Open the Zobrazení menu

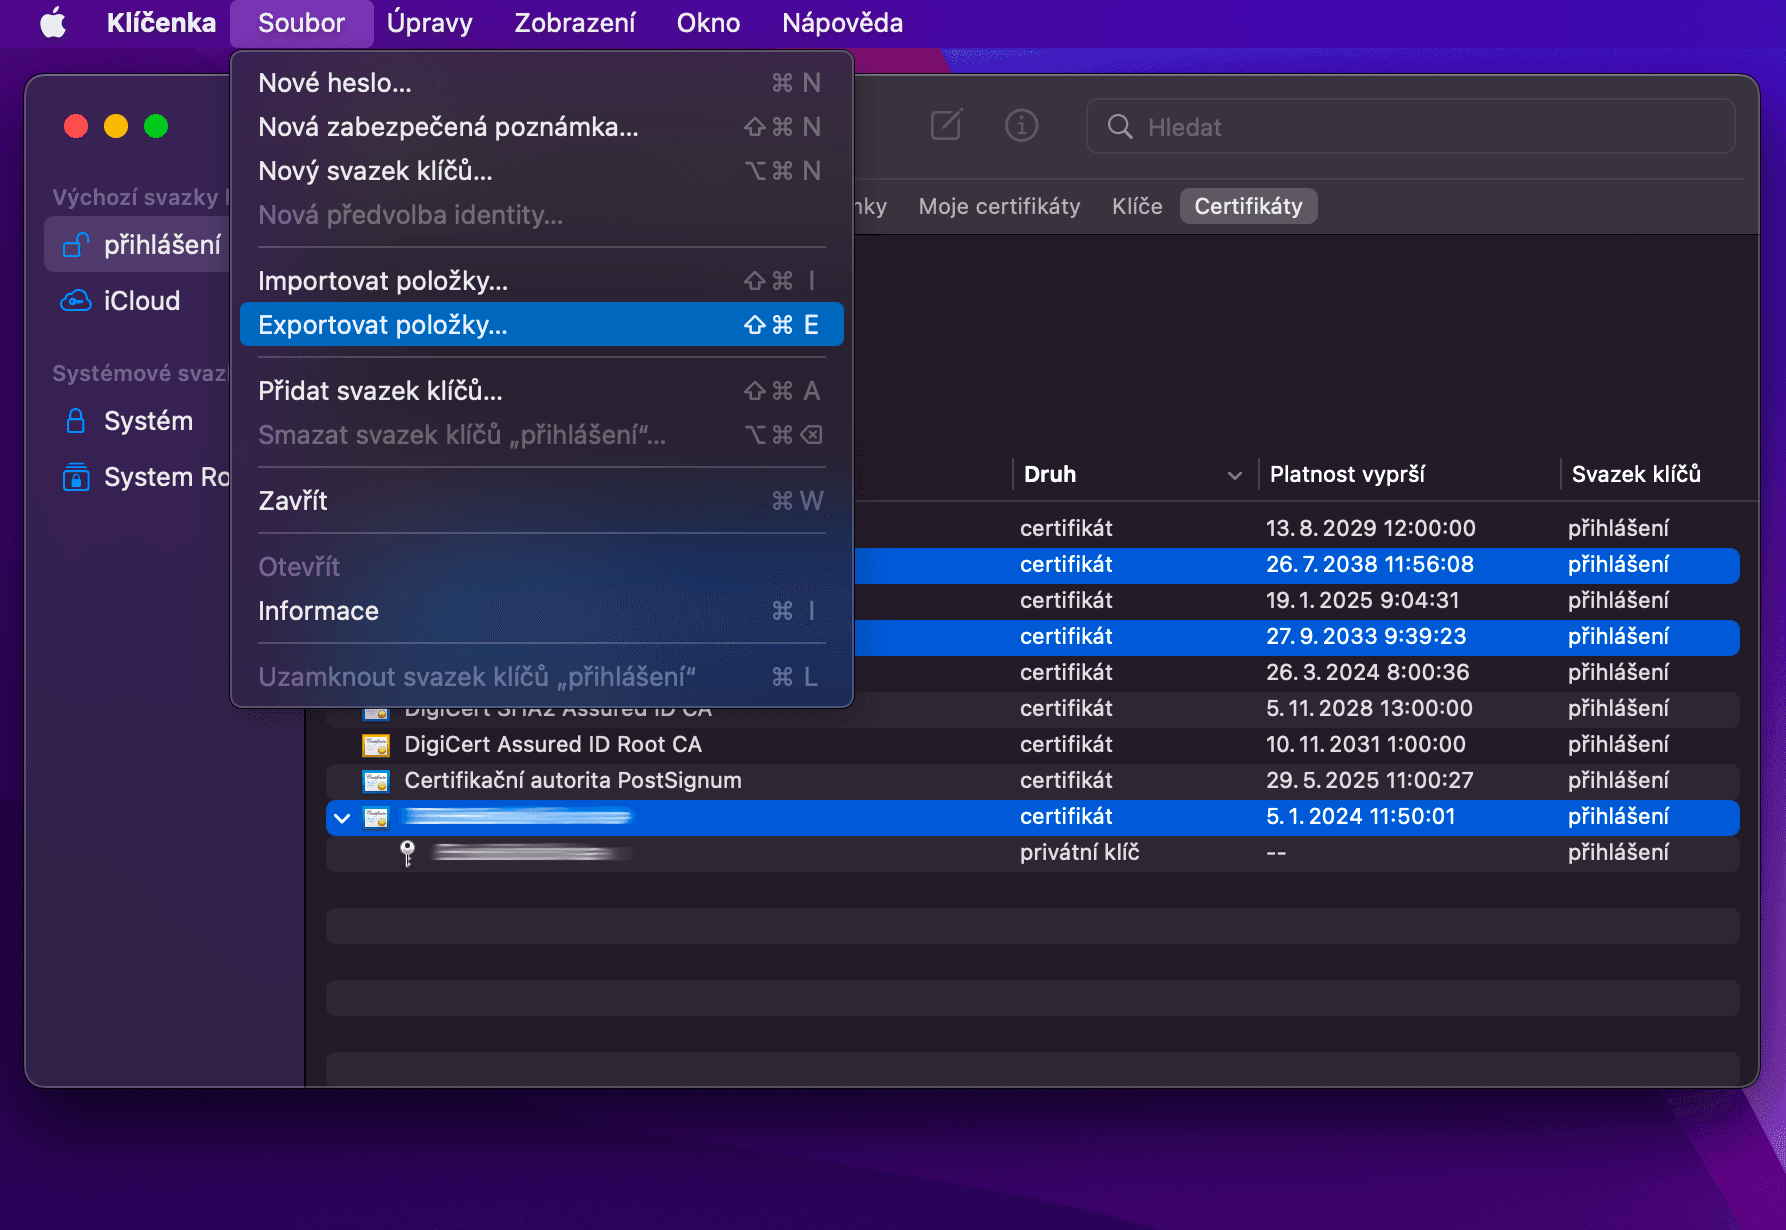pos(574,22)
